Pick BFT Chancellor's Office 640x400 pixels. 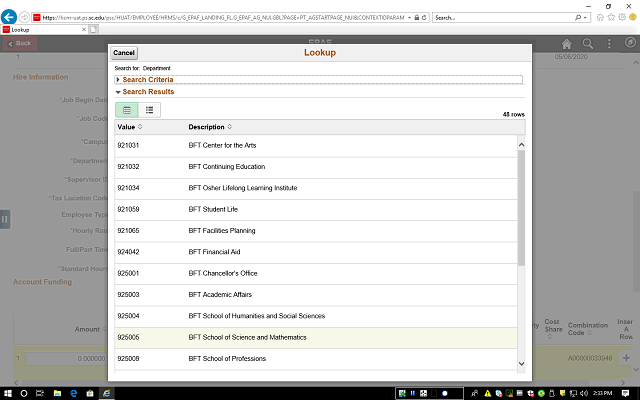pyautogui.click(x=223, y=273)
